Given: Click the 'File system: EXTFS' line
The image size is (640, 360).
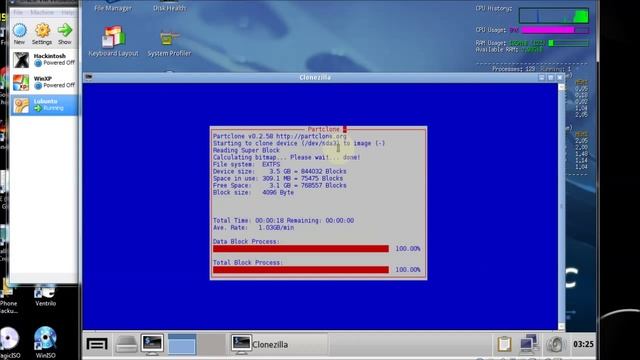Looking at the screenshot, I should tap(247, 164).
